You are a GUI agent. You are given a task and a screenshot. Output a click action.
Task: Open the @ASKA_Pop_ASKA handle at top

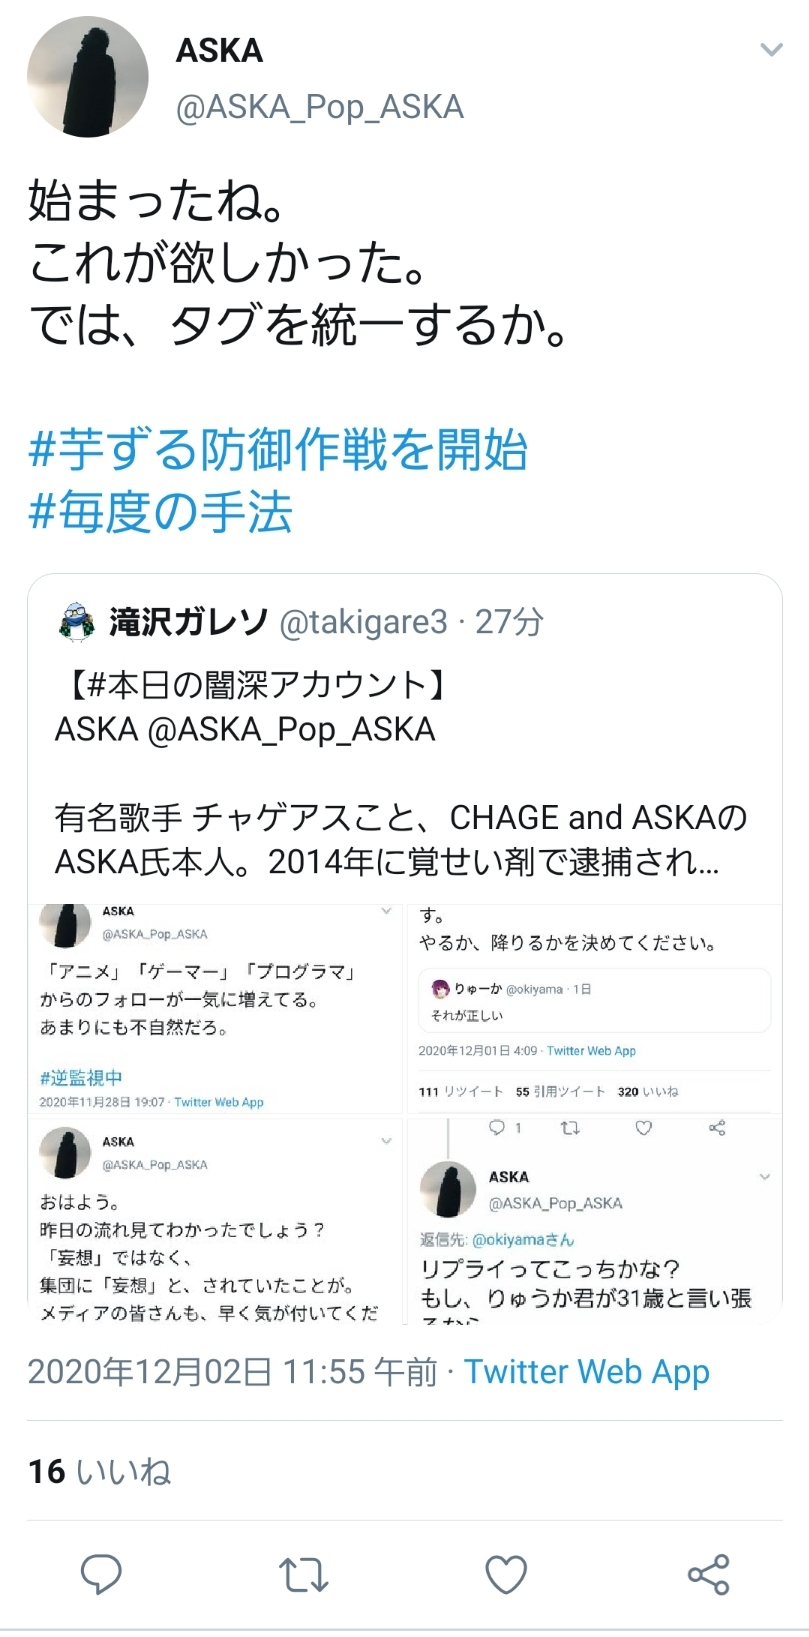click(x=320, y=107)
